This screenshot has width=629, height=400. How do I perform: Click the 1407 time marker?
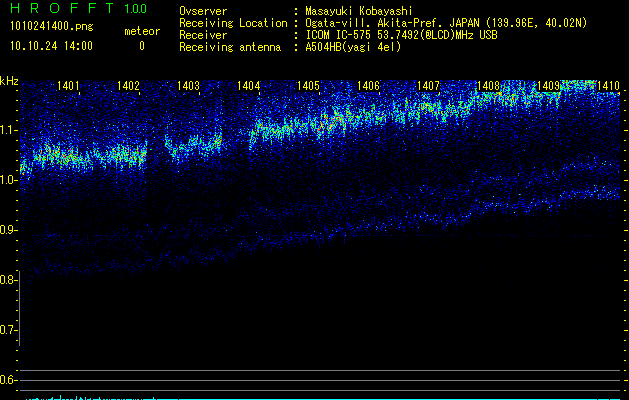(428, 85)
